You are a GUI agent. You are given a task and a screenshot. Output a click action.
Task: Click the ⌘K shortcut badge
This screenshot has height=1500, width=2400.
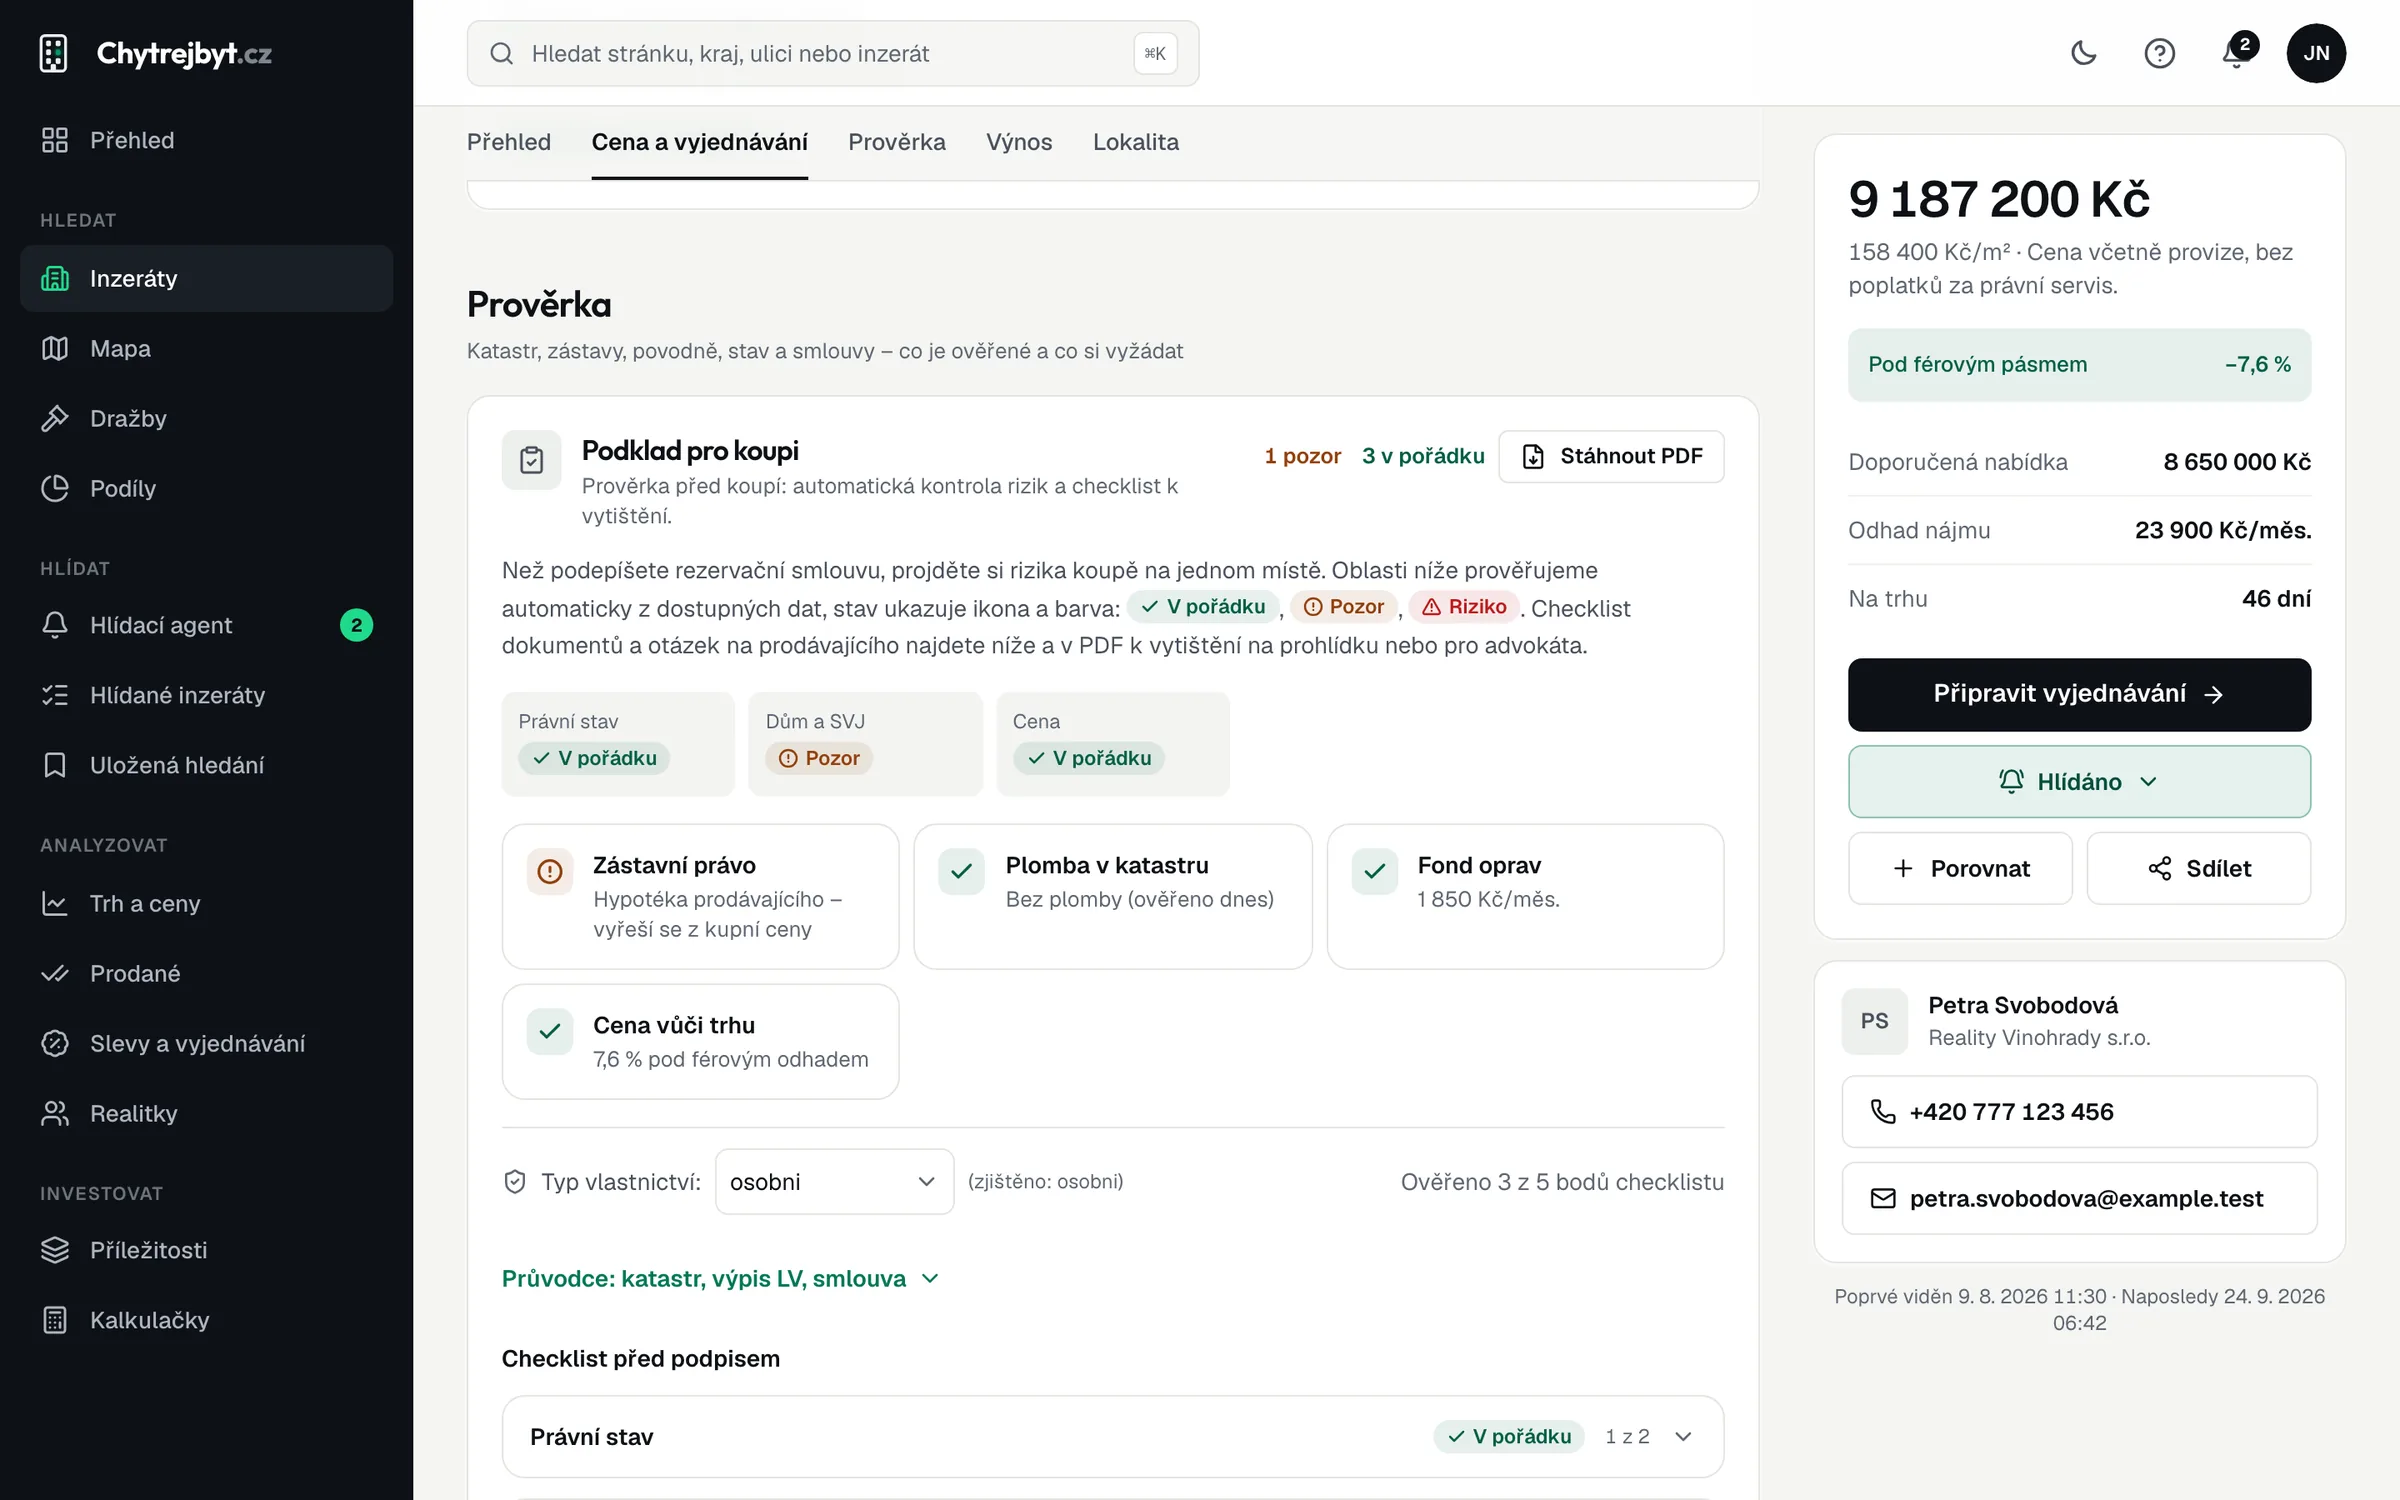[x=1155, y=54]
